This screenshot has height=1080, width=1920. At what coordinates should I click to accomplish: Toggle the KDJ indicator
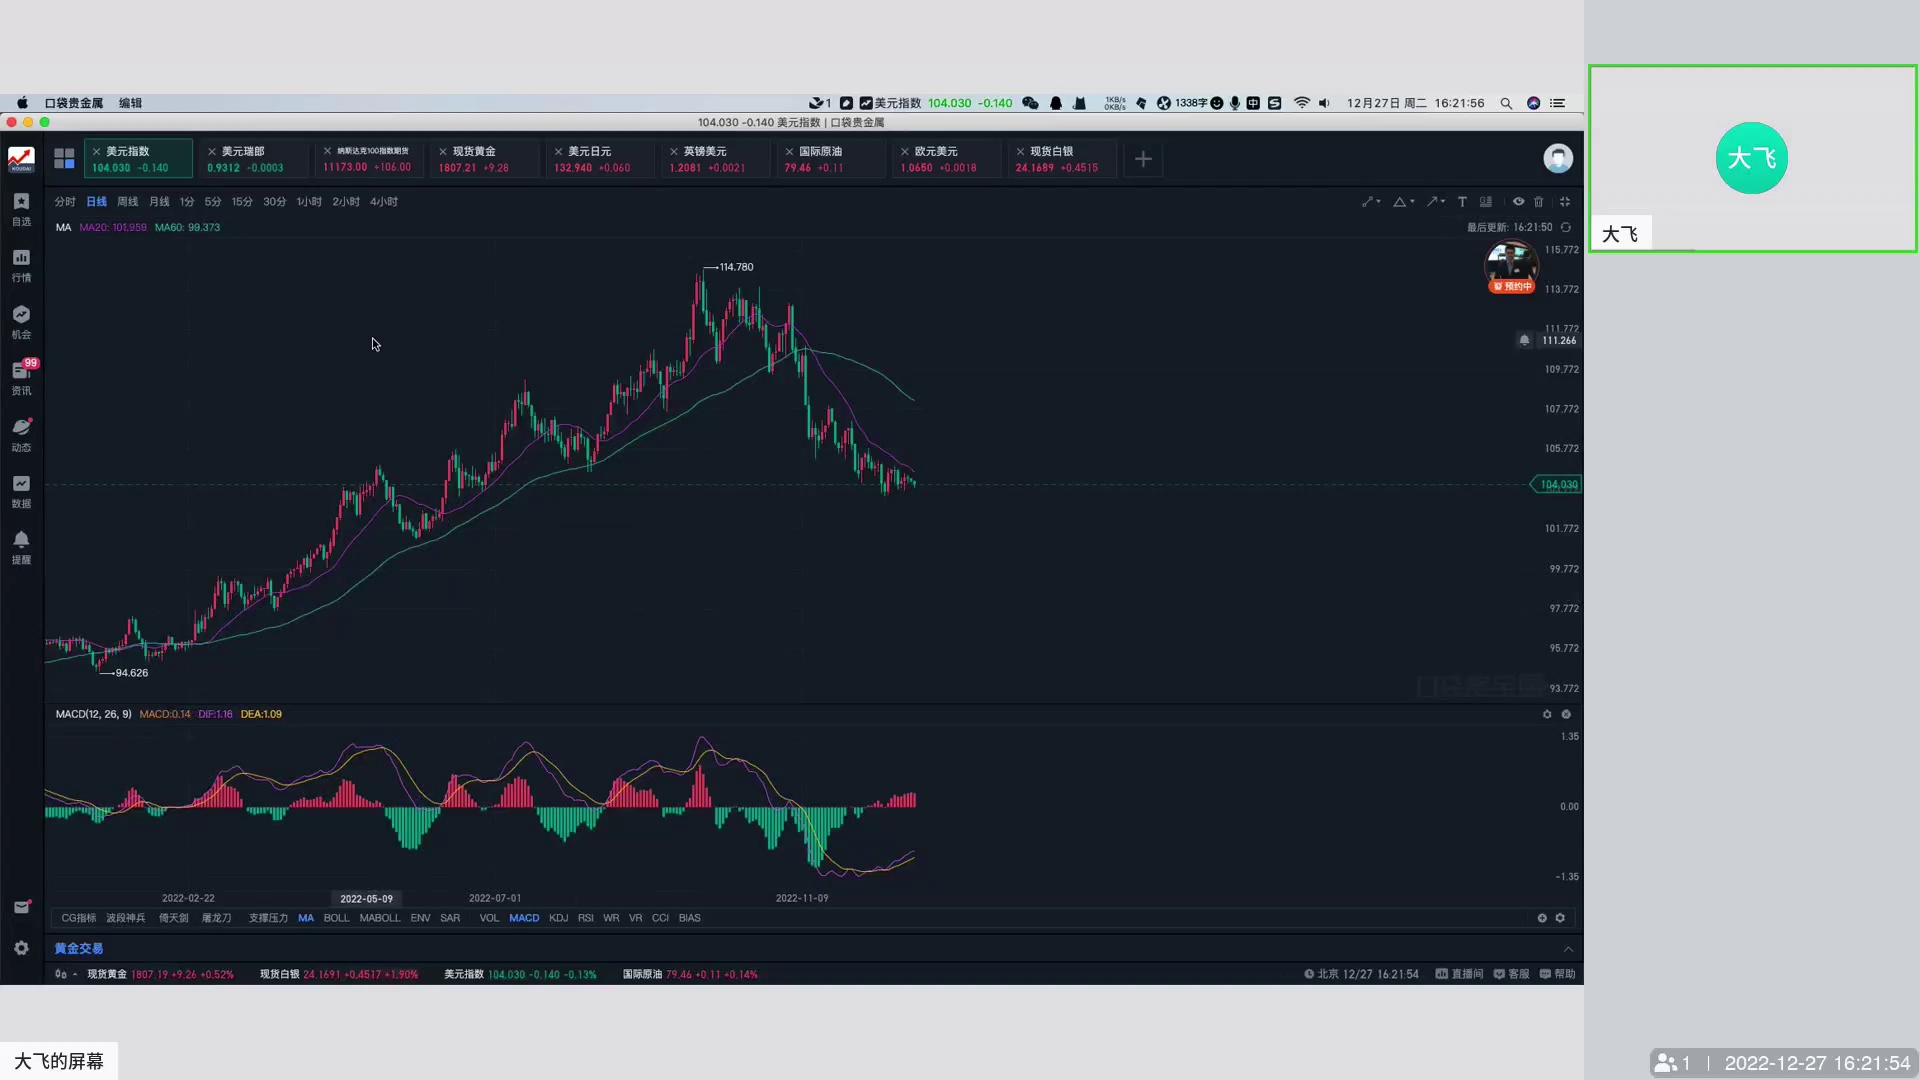(558, 918)
